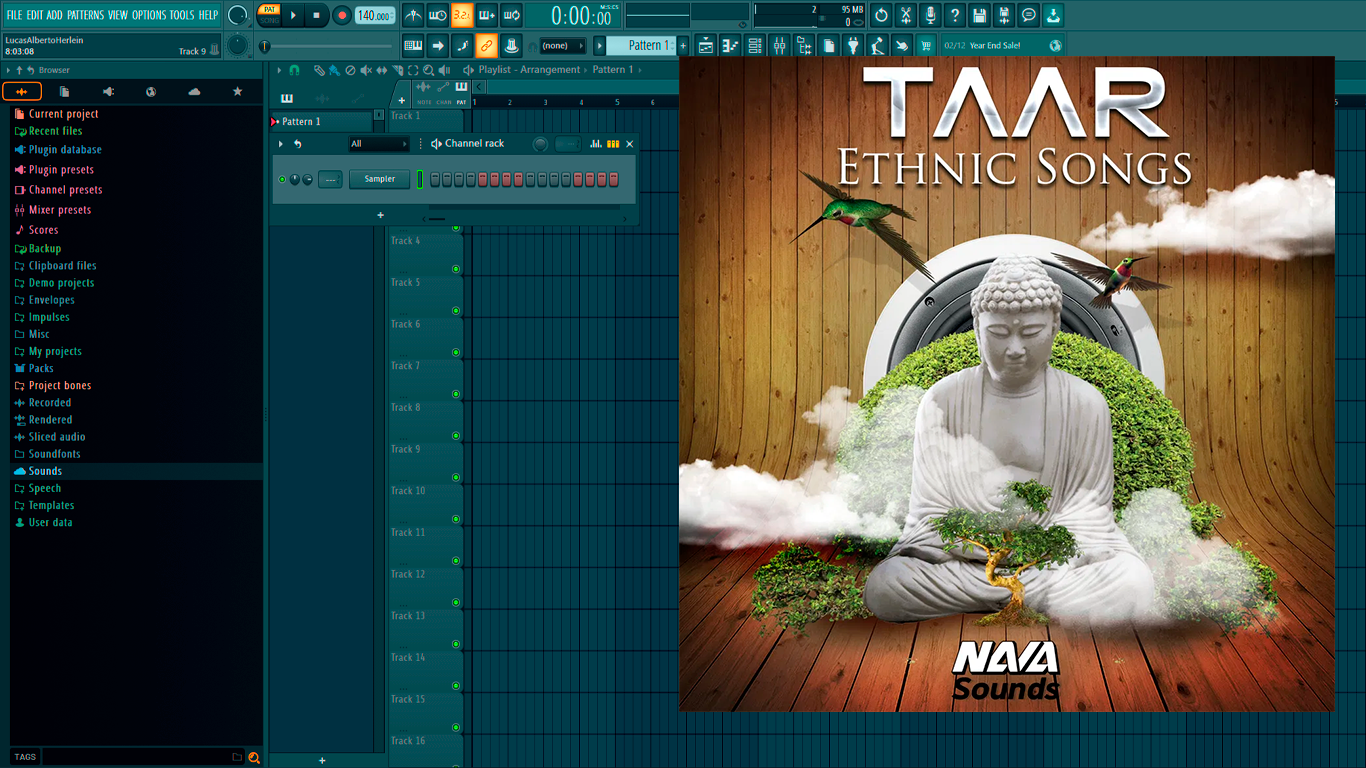Click the Sampler channel button
This screenshot has width=1366, height=768.
380,179
